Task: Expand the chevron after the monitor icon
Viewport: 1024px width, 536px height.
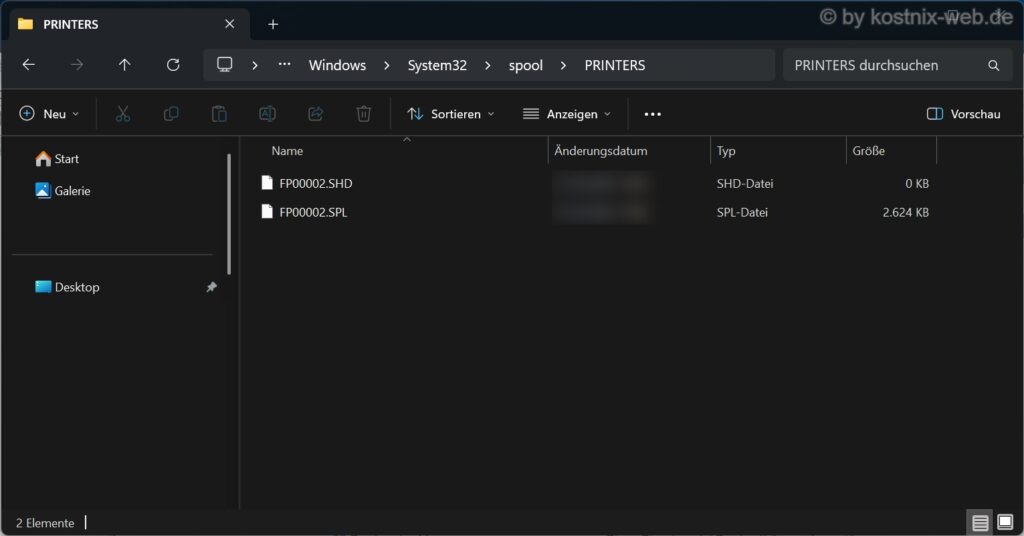Action: click(x=255, y=65)
